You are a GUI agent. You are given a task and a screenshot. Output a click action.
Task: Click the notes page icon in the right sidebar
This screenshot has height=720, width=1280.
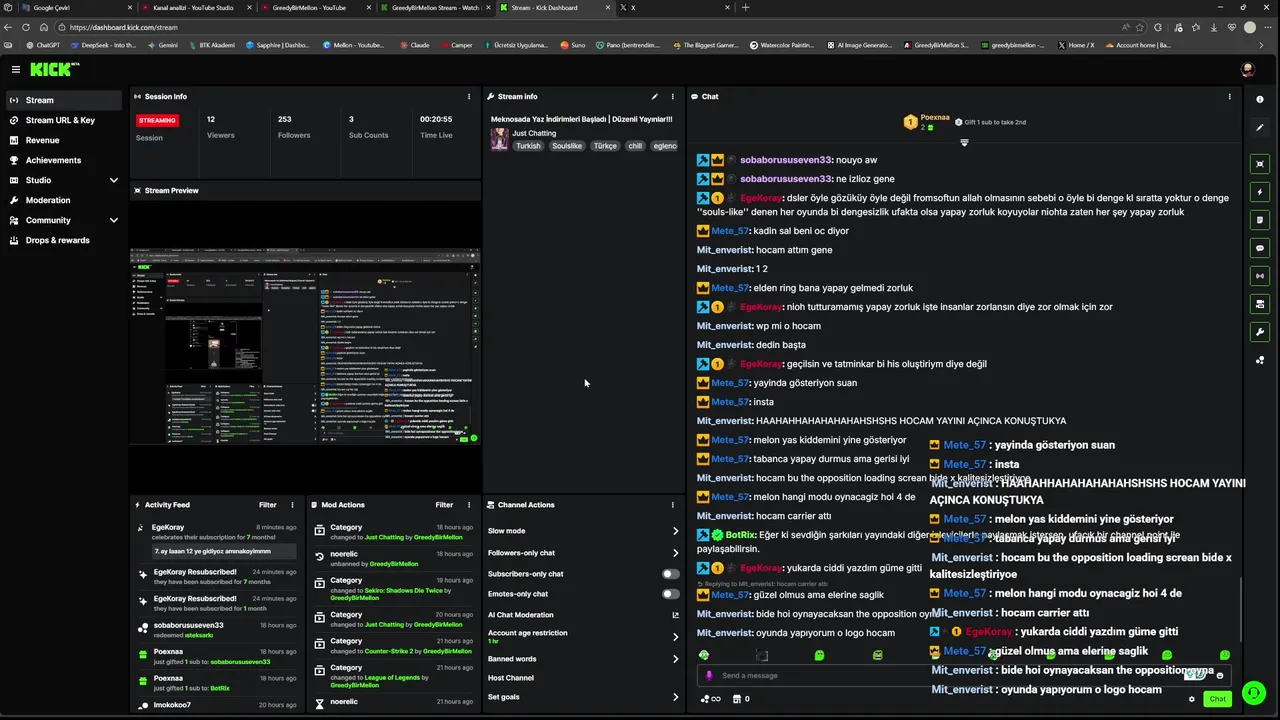pos(1259,220)
